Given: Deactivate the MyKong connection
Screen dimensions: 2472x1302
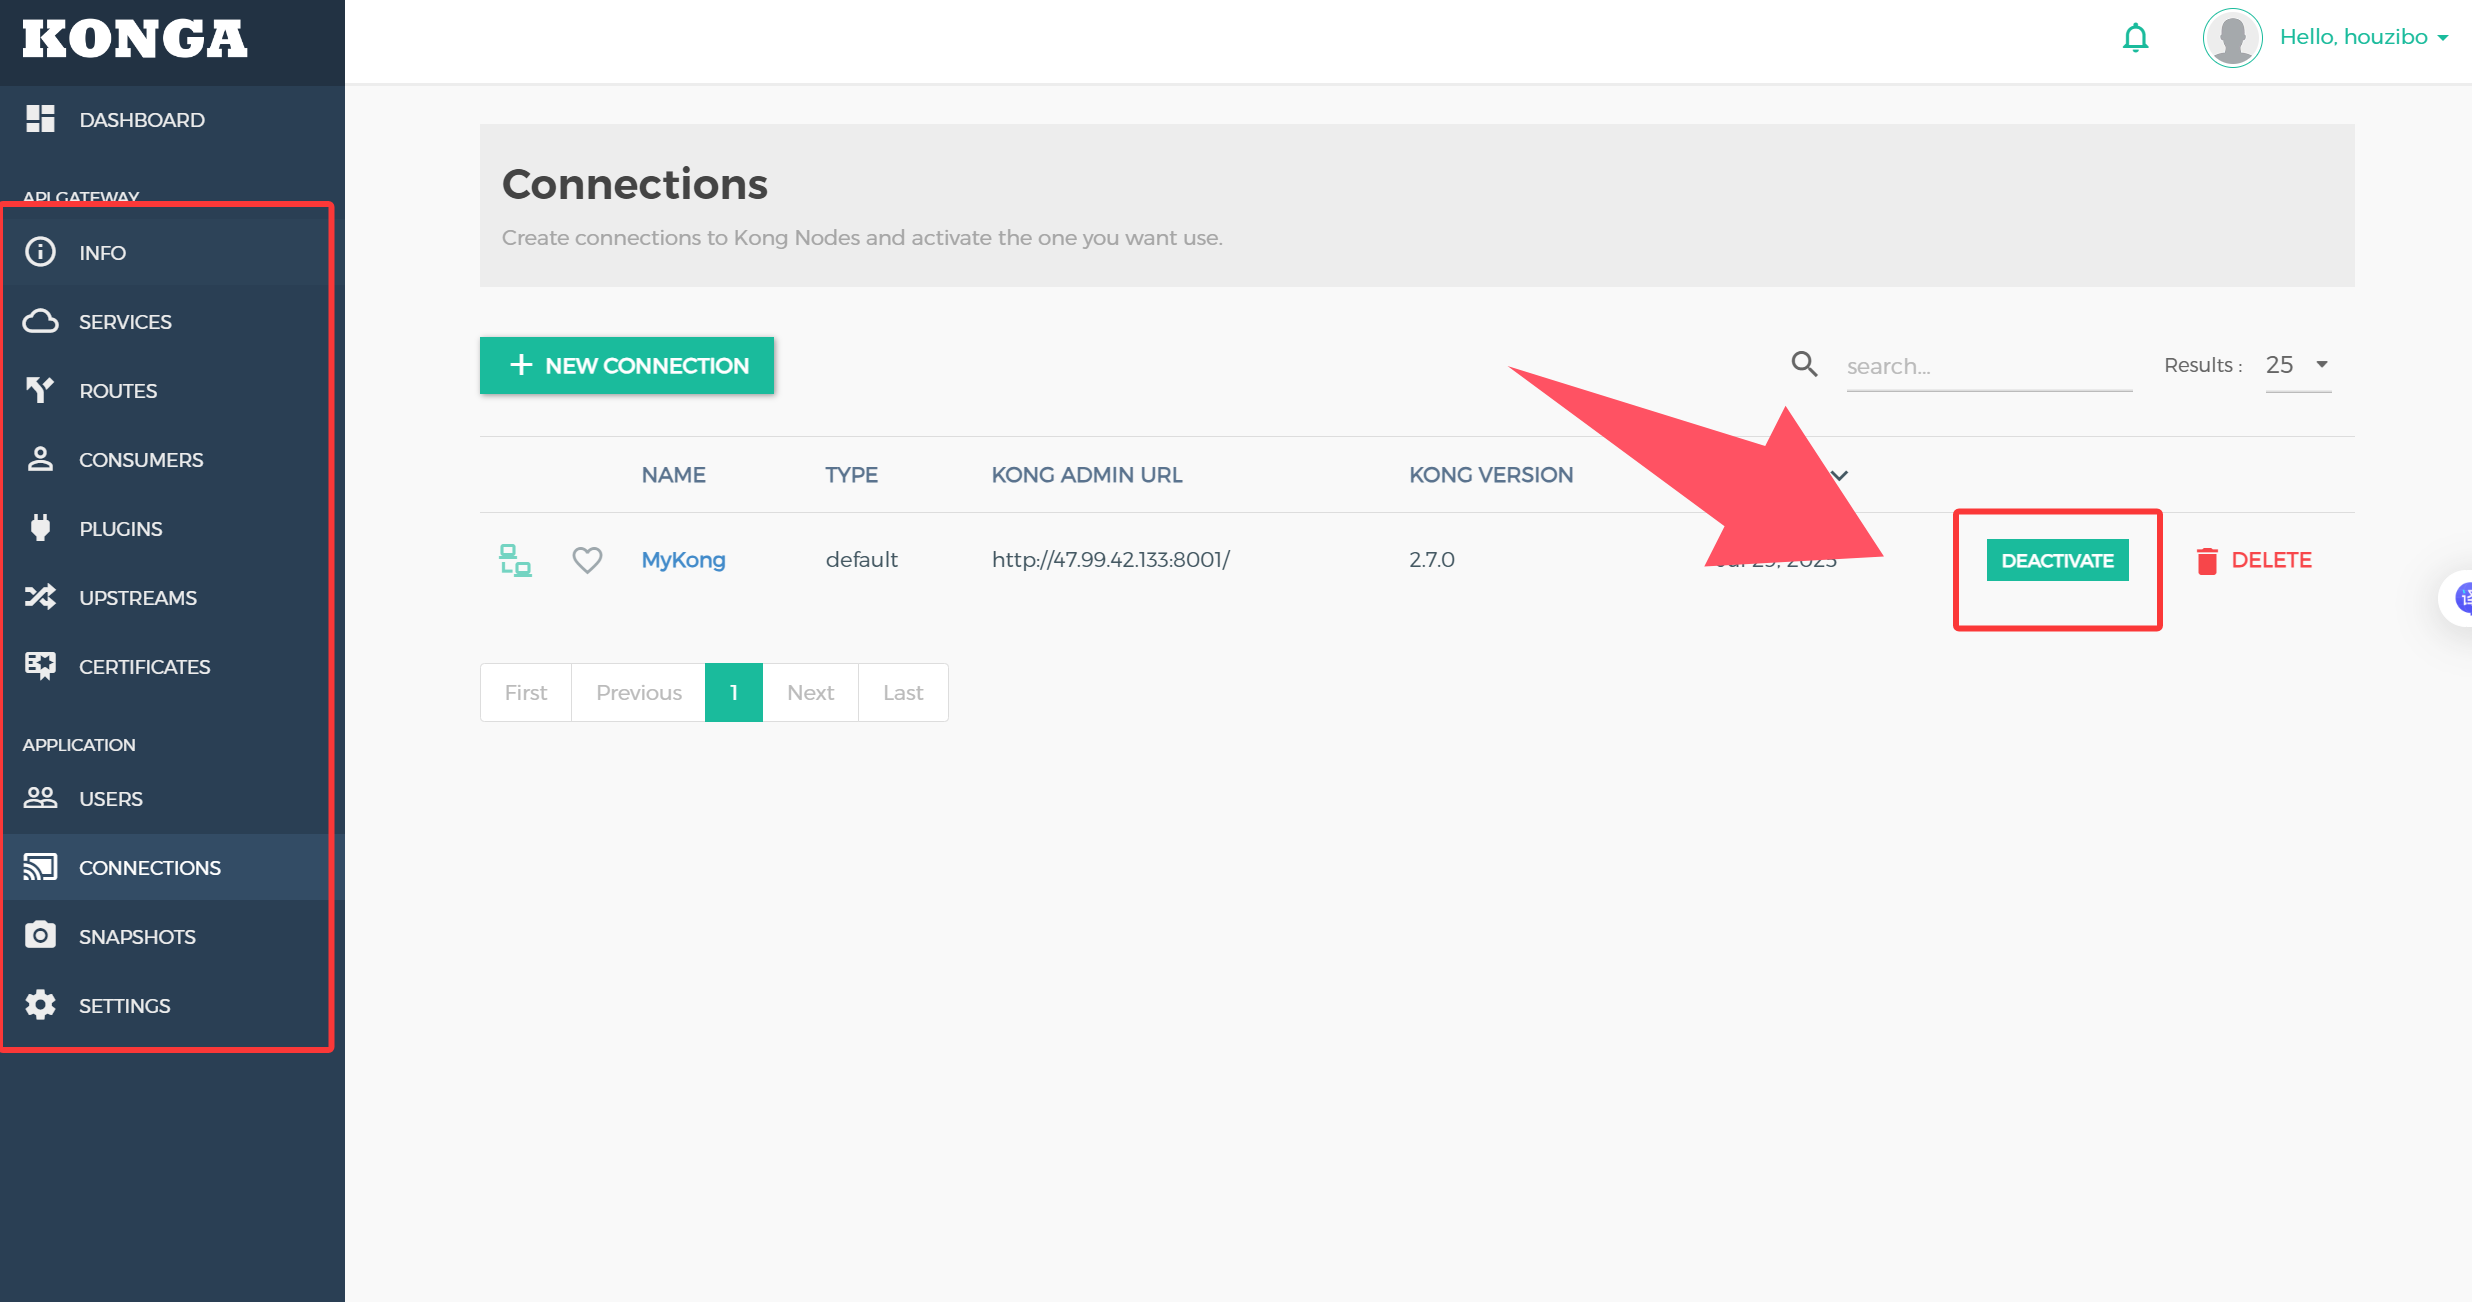Looking at the screenshot, I should tap(2057, 560).
